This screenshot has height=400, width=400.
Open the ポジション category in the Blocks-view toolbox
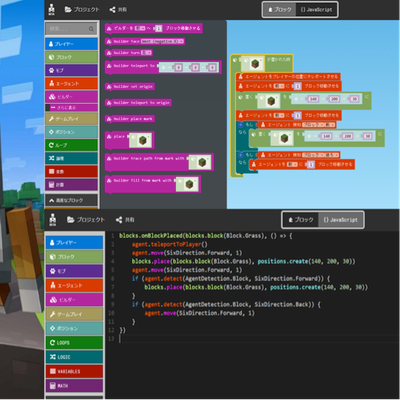71,132
